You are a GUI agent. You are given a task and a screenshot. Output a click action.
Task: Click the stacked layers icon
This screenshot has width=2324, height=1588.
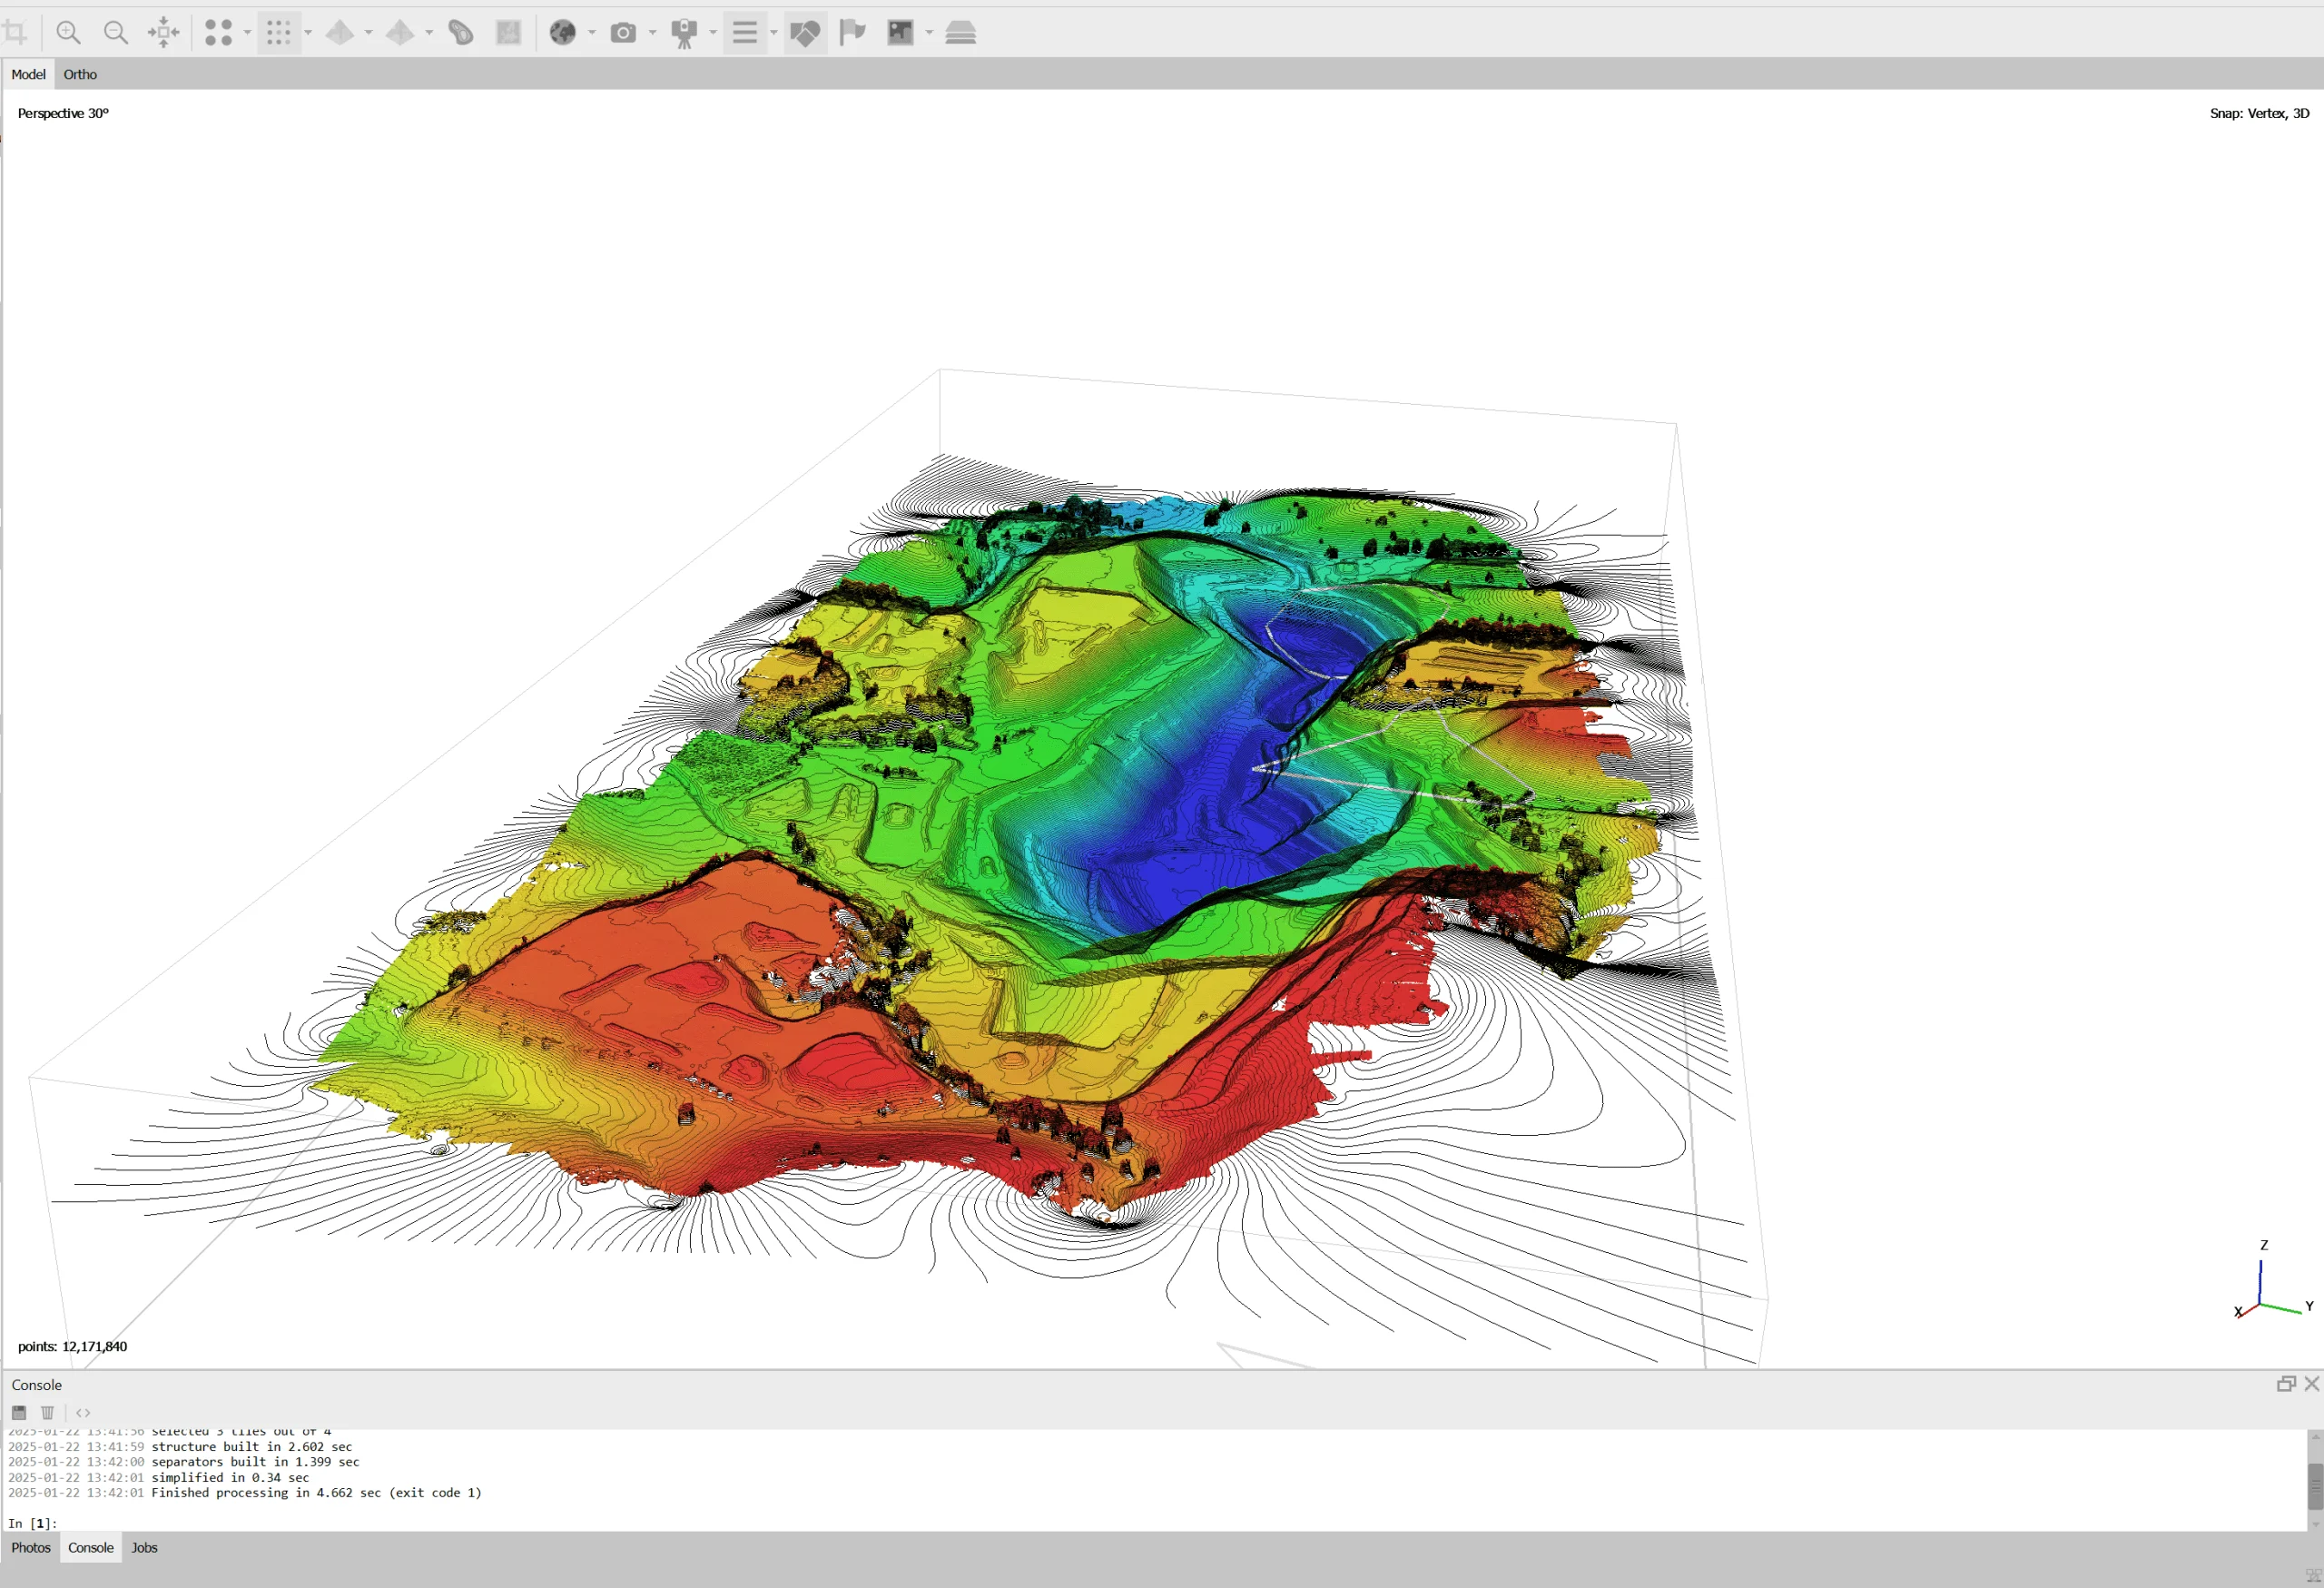(960, 32)
